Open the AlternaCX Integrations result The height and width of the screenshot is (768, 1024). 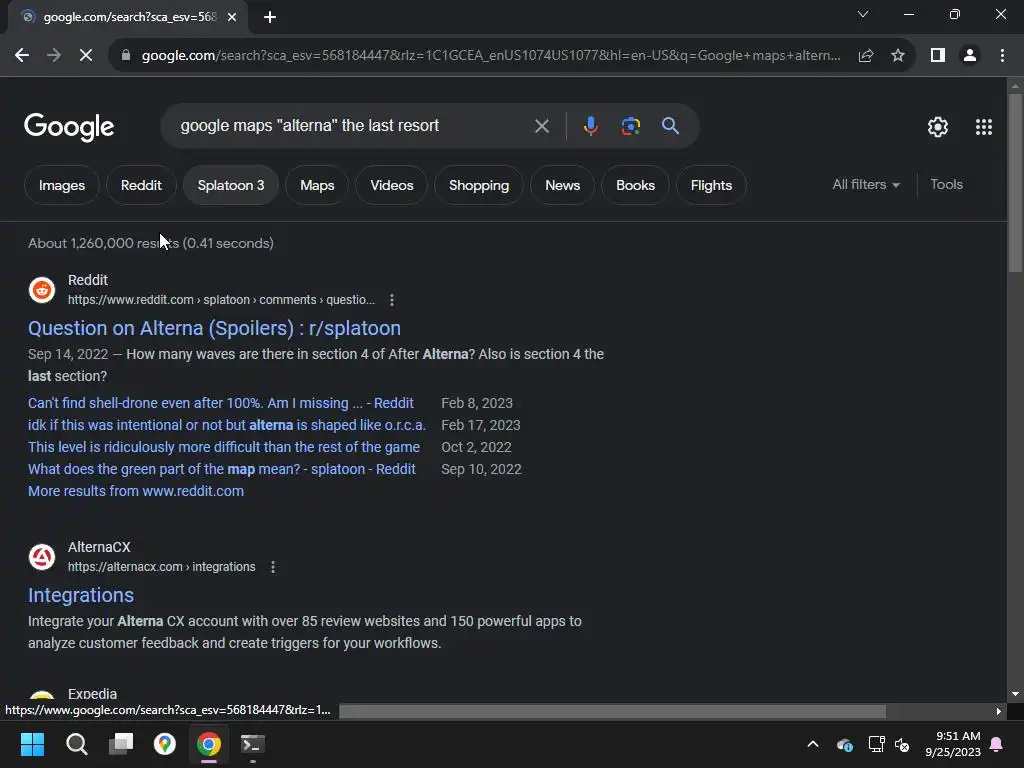click(x=81, y=595)
